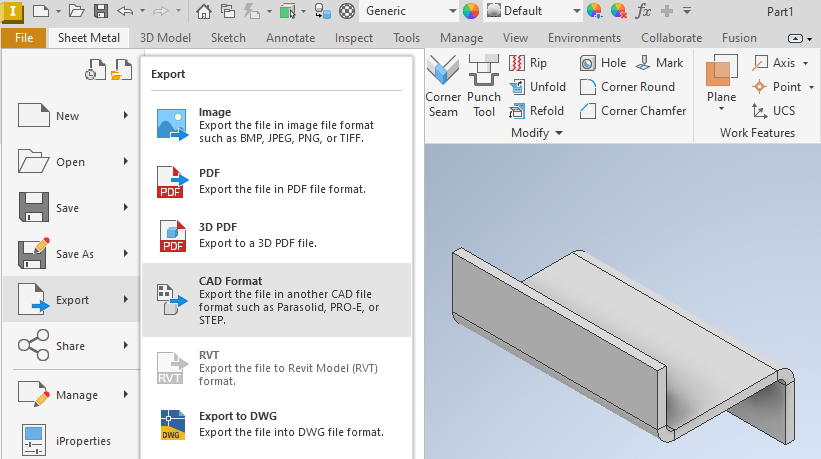Click the appearance color wheel icon

click(x=470, y=12)
